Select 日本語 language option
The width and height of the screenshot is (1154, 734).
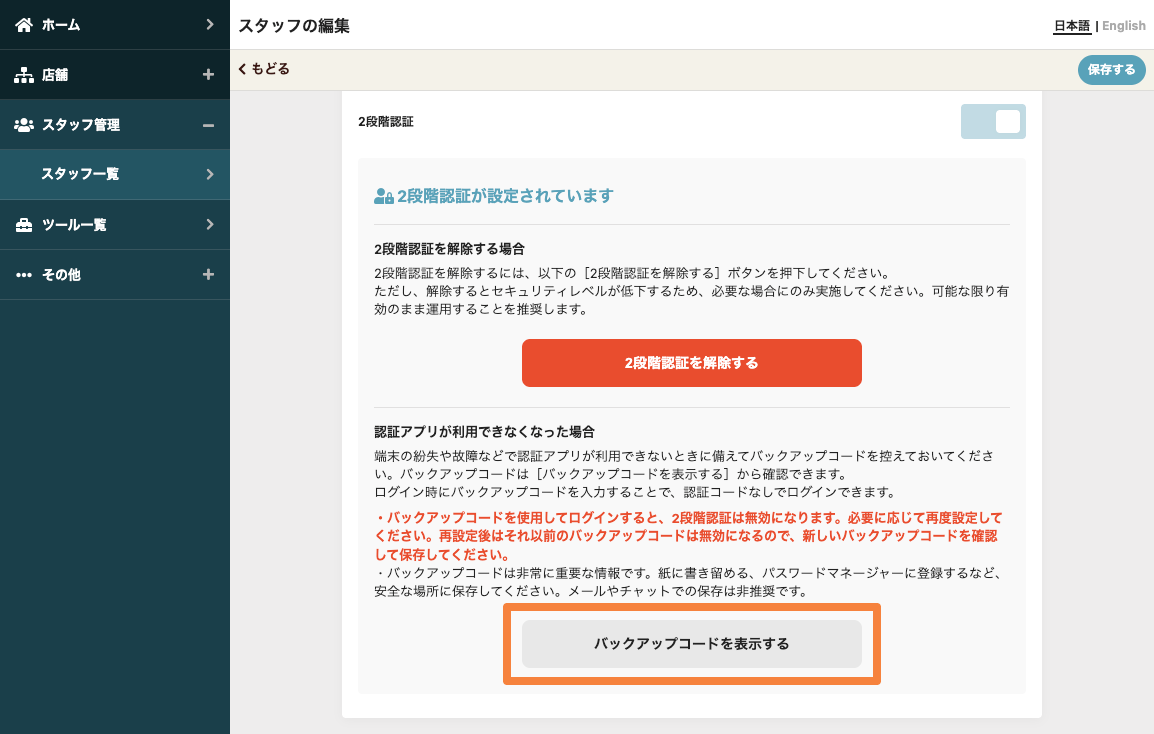pyautogui.click(x=1071, y=26)
